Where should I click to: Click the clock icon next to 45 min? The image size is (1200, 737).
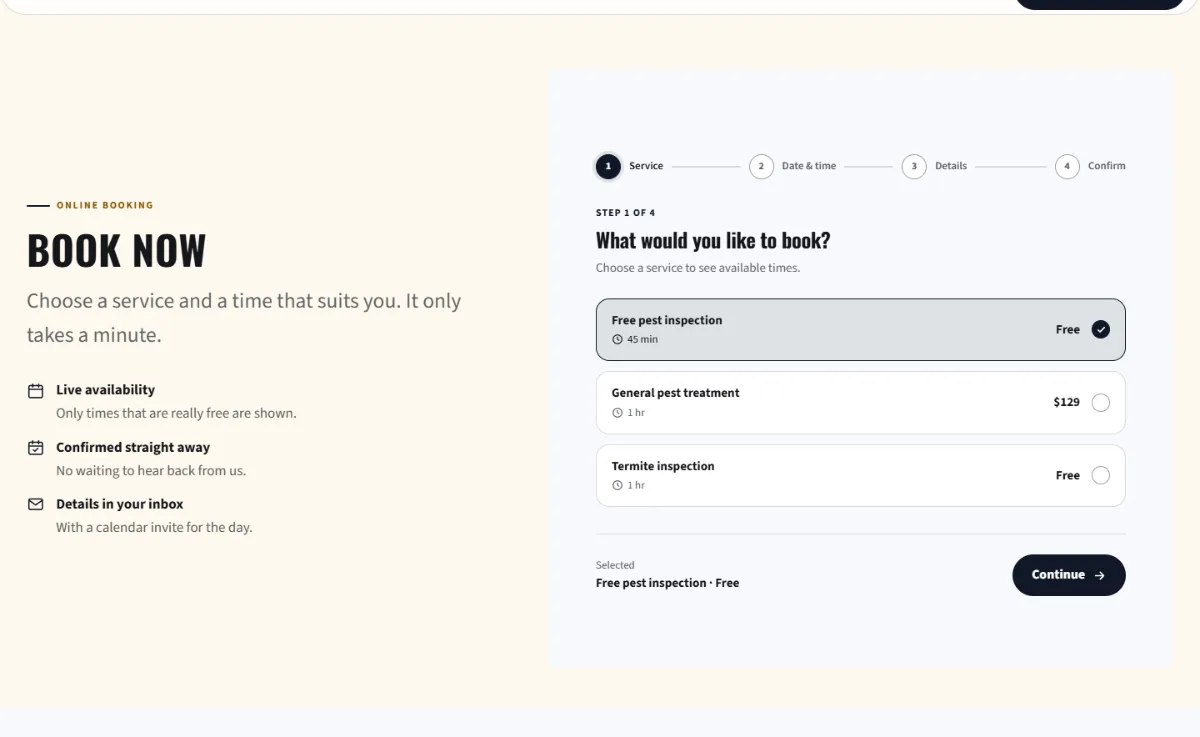[617, 340]
